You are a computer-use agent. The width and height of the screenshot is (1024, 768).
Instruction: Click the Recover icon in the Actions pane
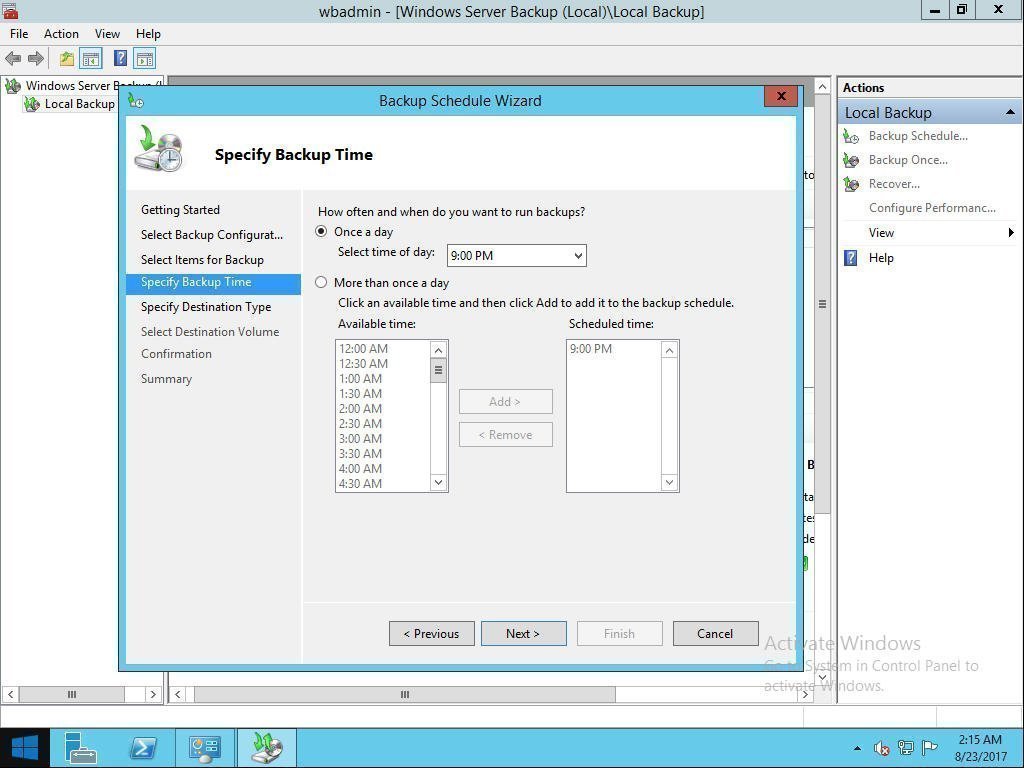[x=851, y=184]
